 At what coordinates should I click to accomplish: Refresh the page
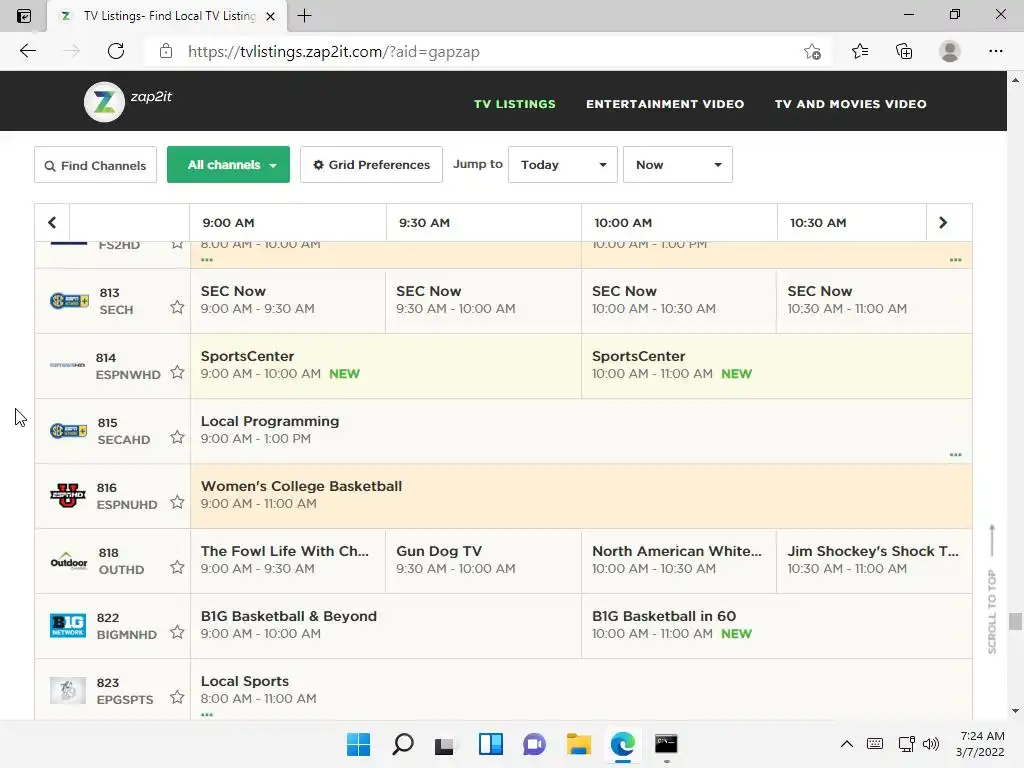pyautogui.click(x=116, y=51)
